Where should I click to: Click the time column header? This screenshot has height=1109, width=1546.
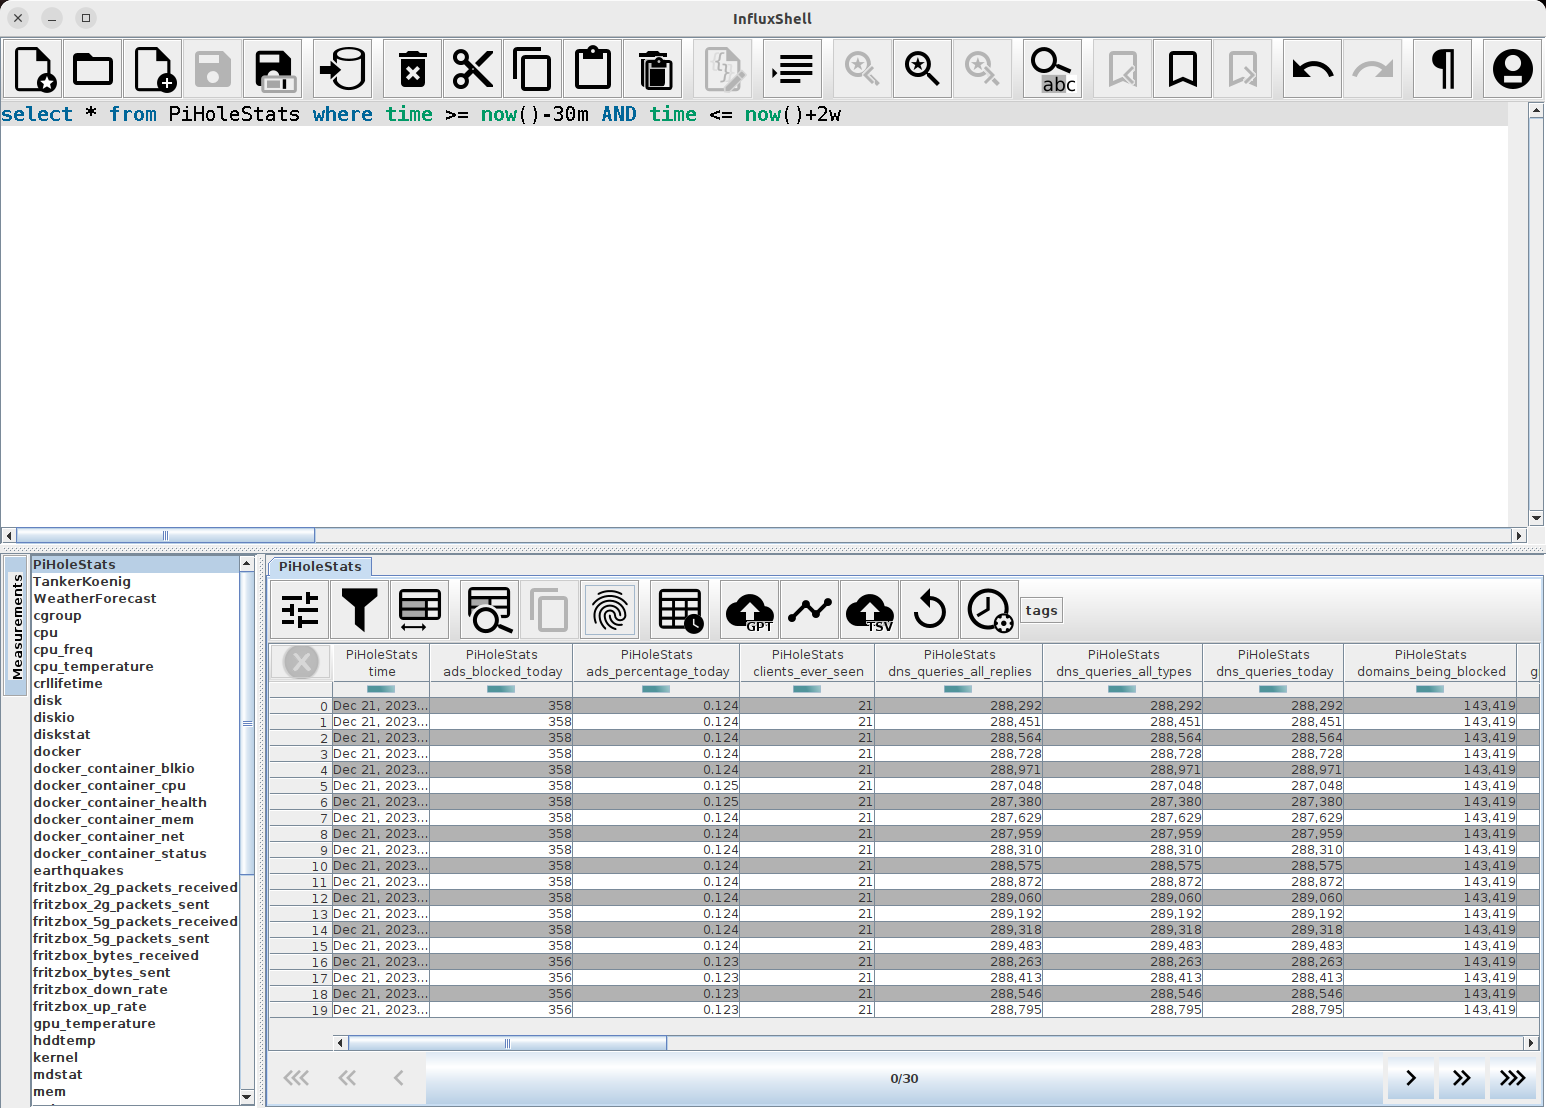382,663
